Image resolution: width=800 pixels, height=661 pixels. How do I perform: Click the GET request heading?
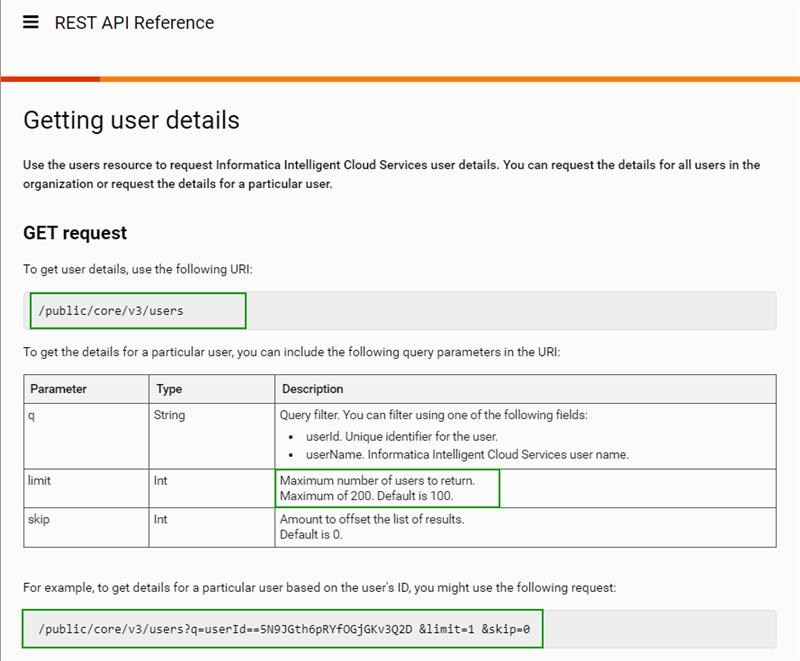click(75, 233)
